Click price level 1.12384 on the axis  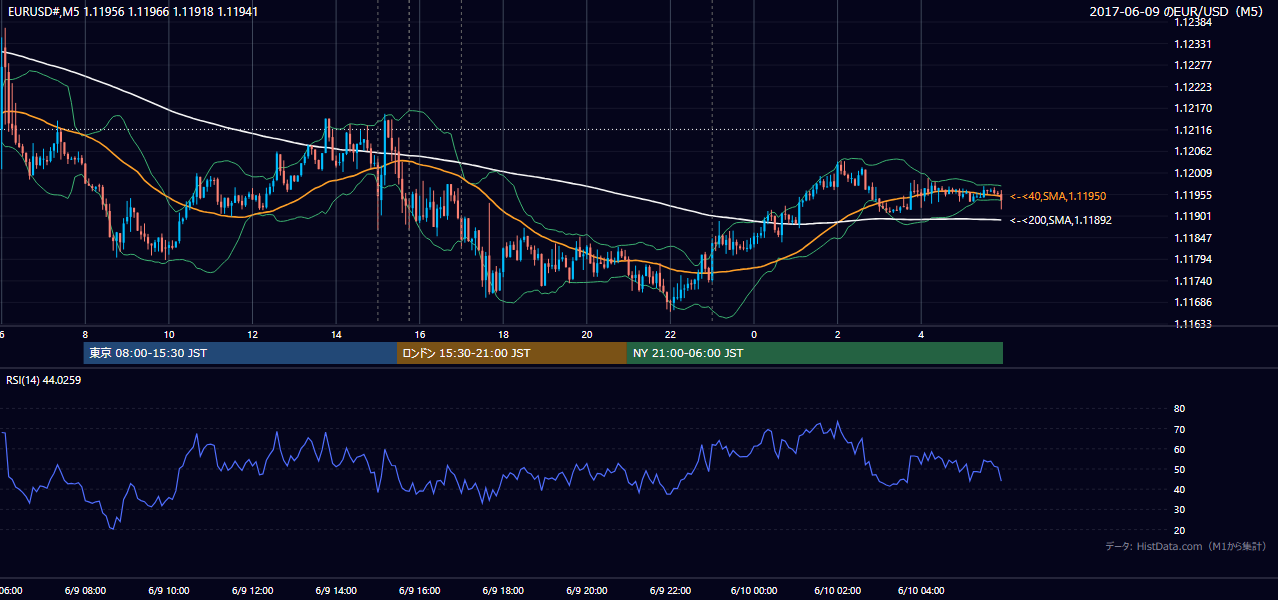coord(1193,22)
